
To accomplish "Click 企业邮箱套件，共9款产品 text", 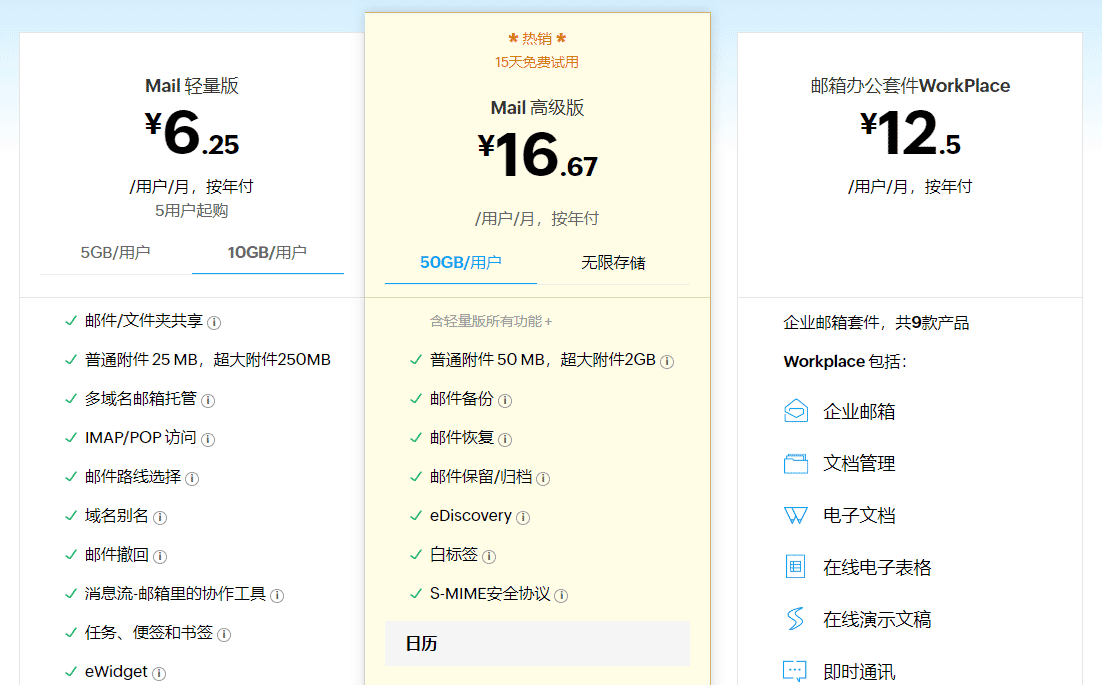I will [x=876, y=322].
